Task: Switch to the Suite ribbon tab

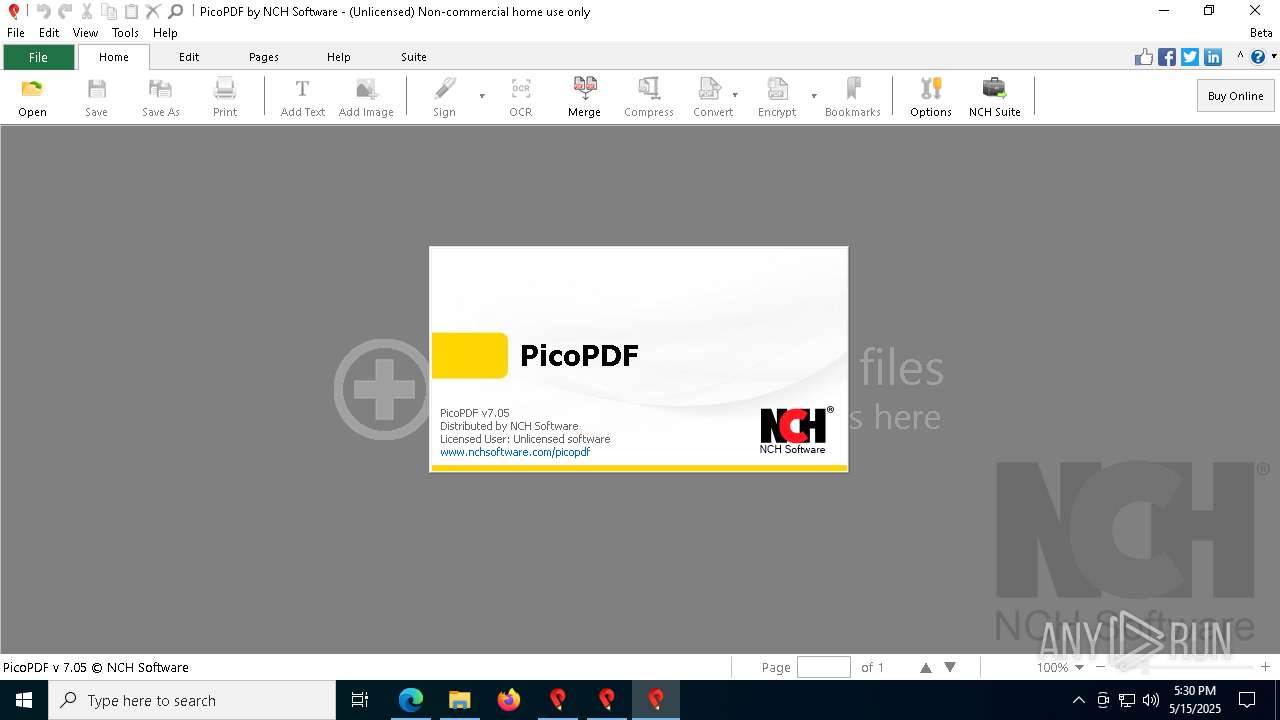Action: [414, 57]
